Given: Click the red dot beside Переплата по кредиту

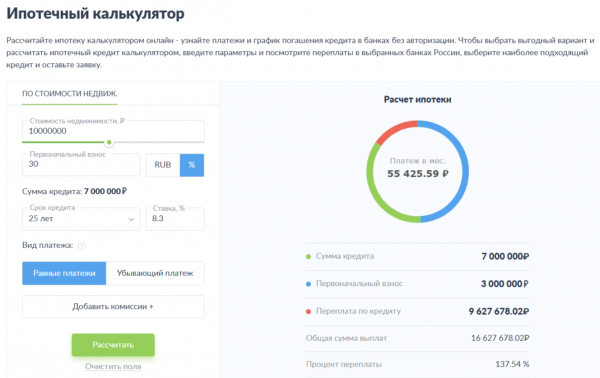Looking at the screenshot, I should click(x=308, y=311).
